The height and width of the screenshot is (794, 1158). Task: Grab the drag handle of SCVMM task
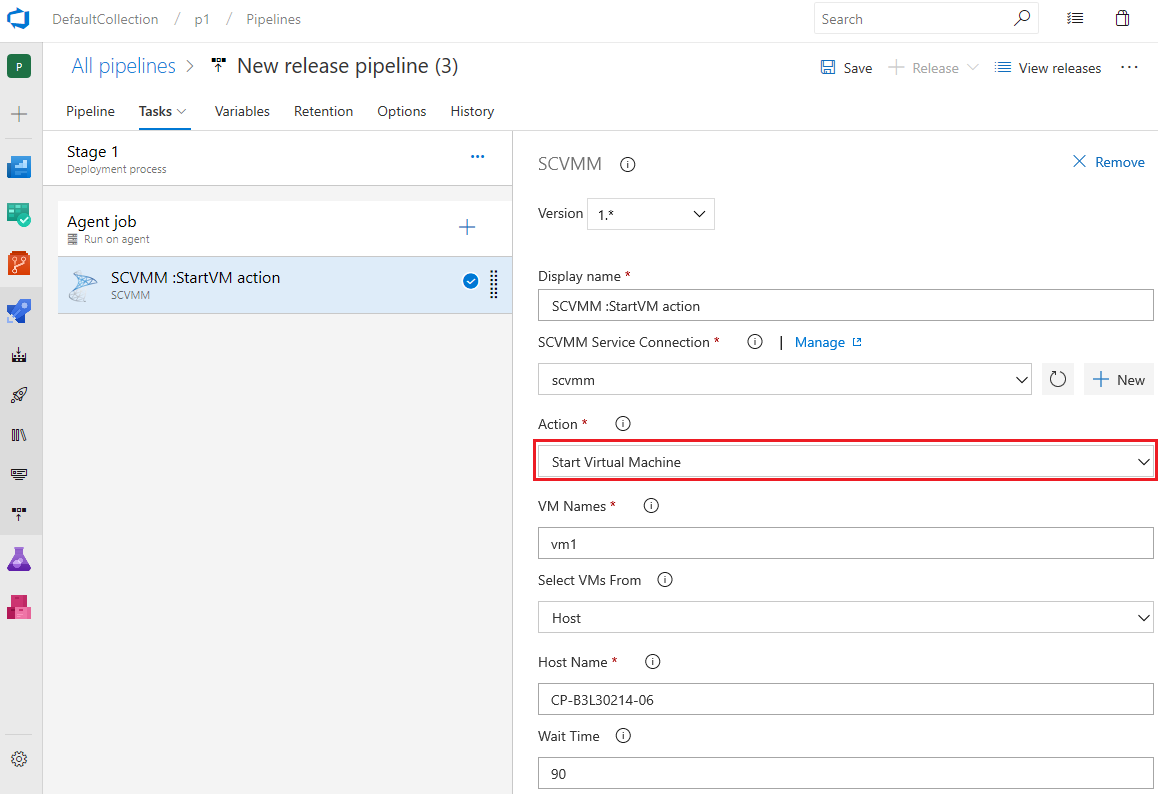click(x=493, y=284)
